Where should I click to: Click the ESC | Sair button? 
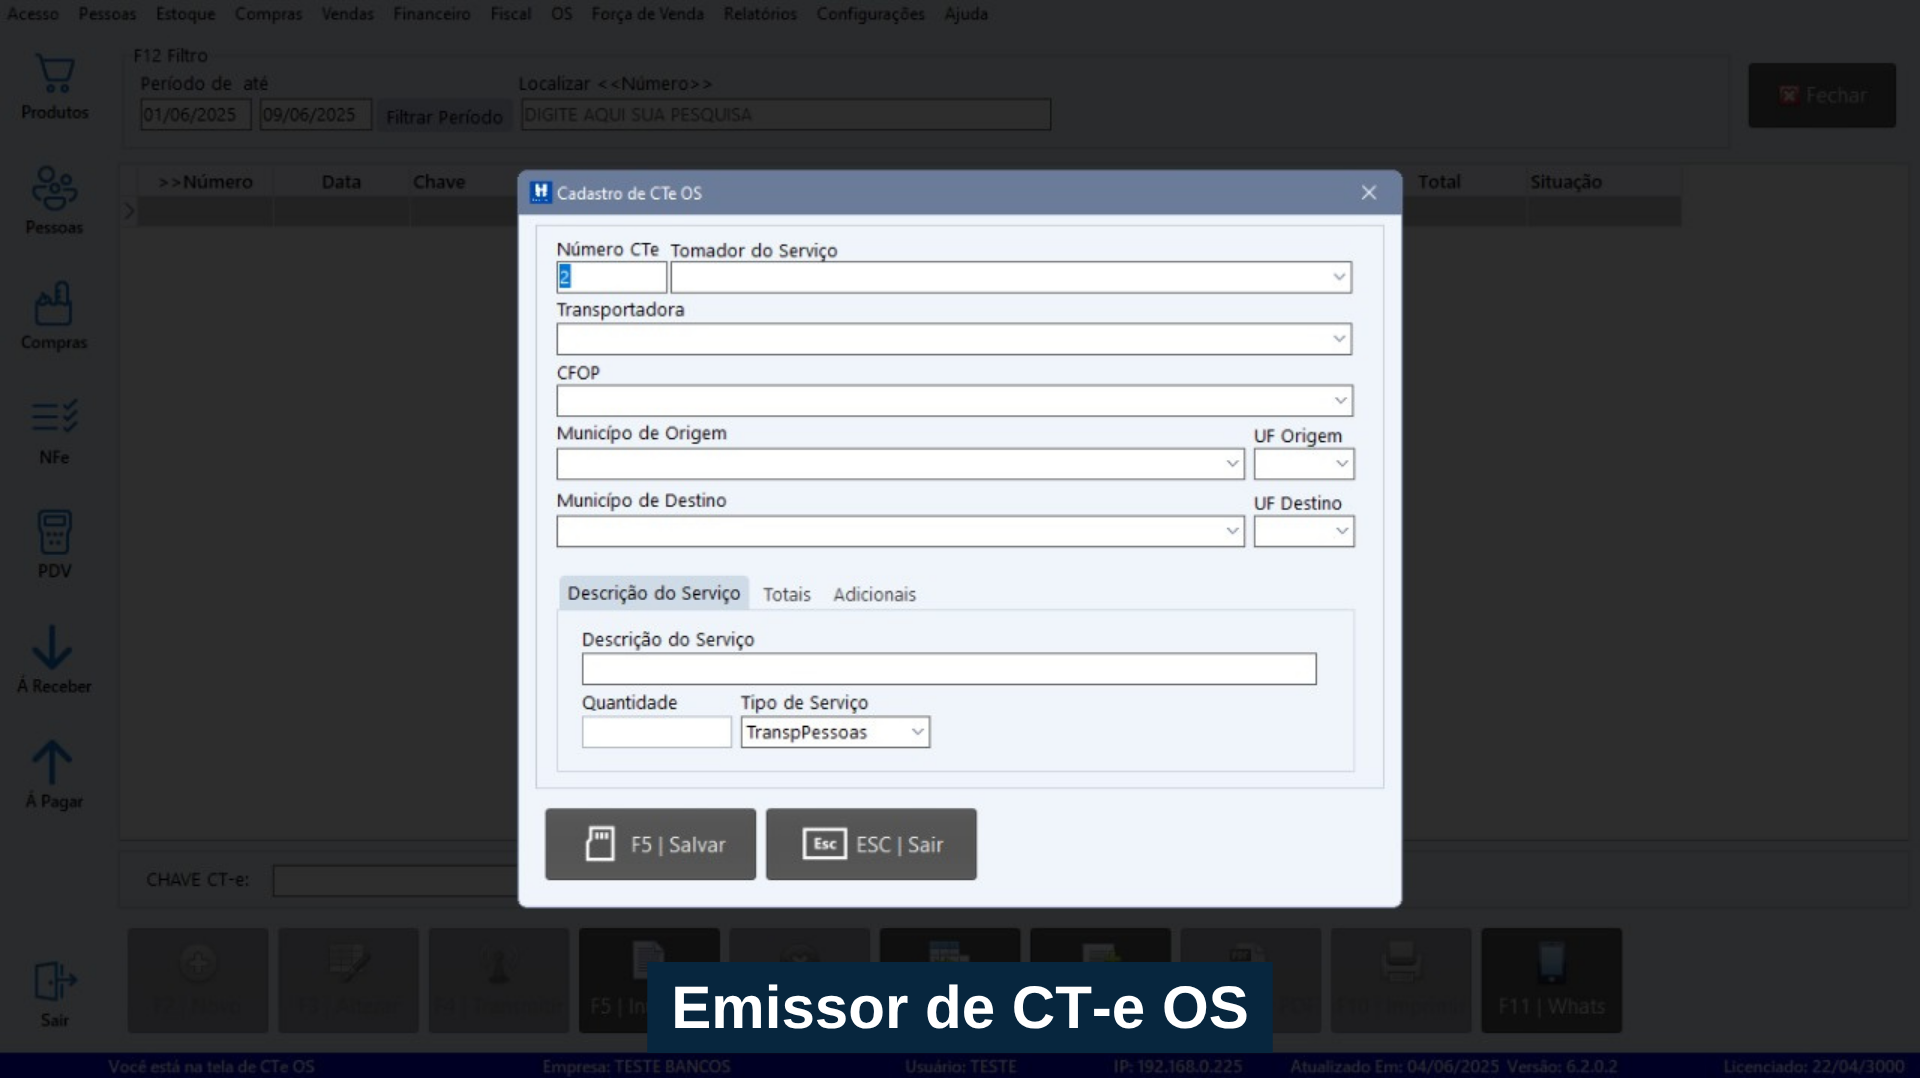click(x=871, y=844)
